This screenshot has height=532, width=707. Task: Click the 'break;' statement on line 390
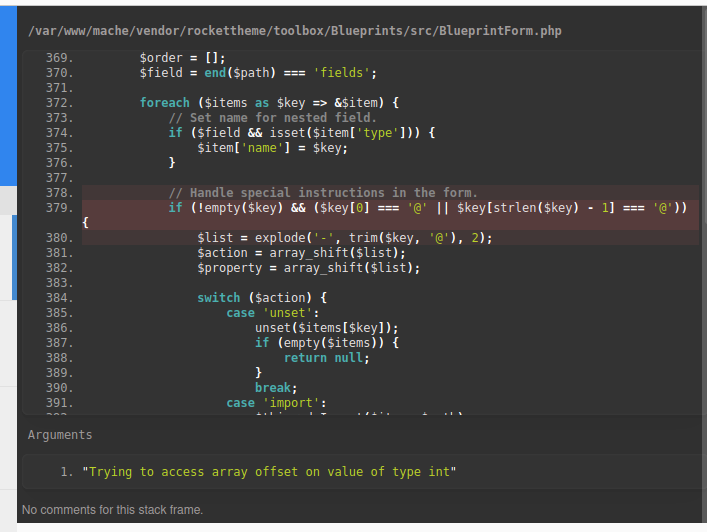(276, 388)
